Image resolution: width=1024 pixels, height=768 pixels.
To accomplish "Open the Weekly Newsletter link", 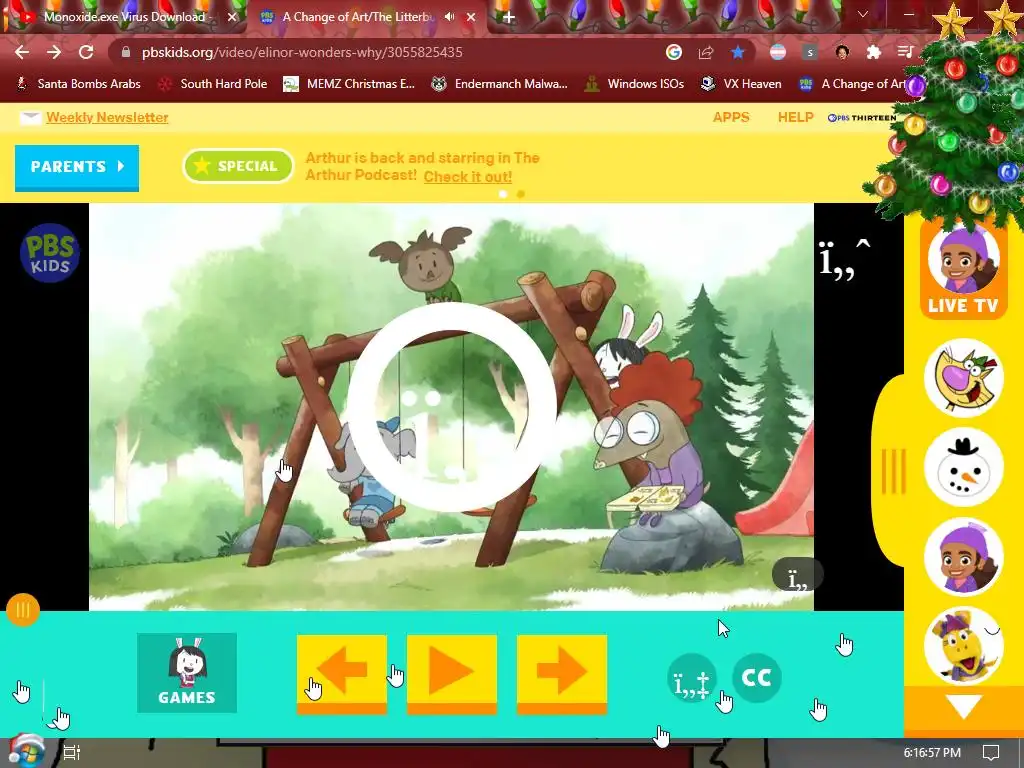I will pos(107,118).
